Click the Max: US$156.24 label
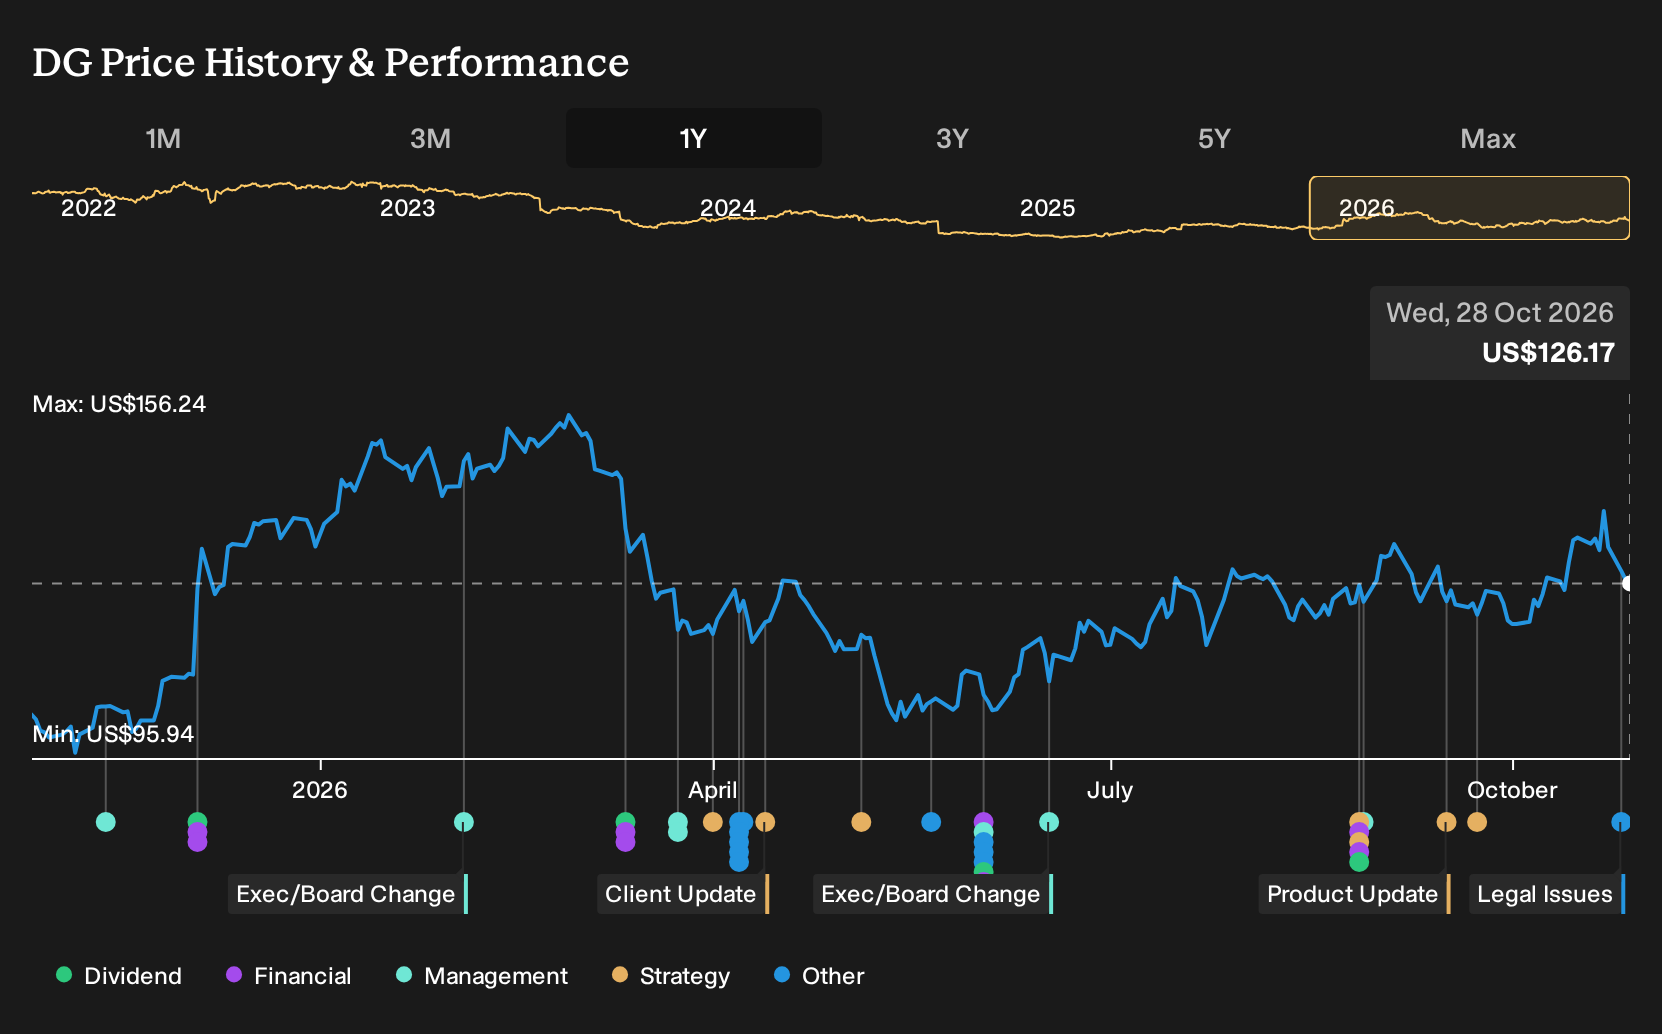The height and width of the screenshot is (1034, 1662). tap(119, 404)
